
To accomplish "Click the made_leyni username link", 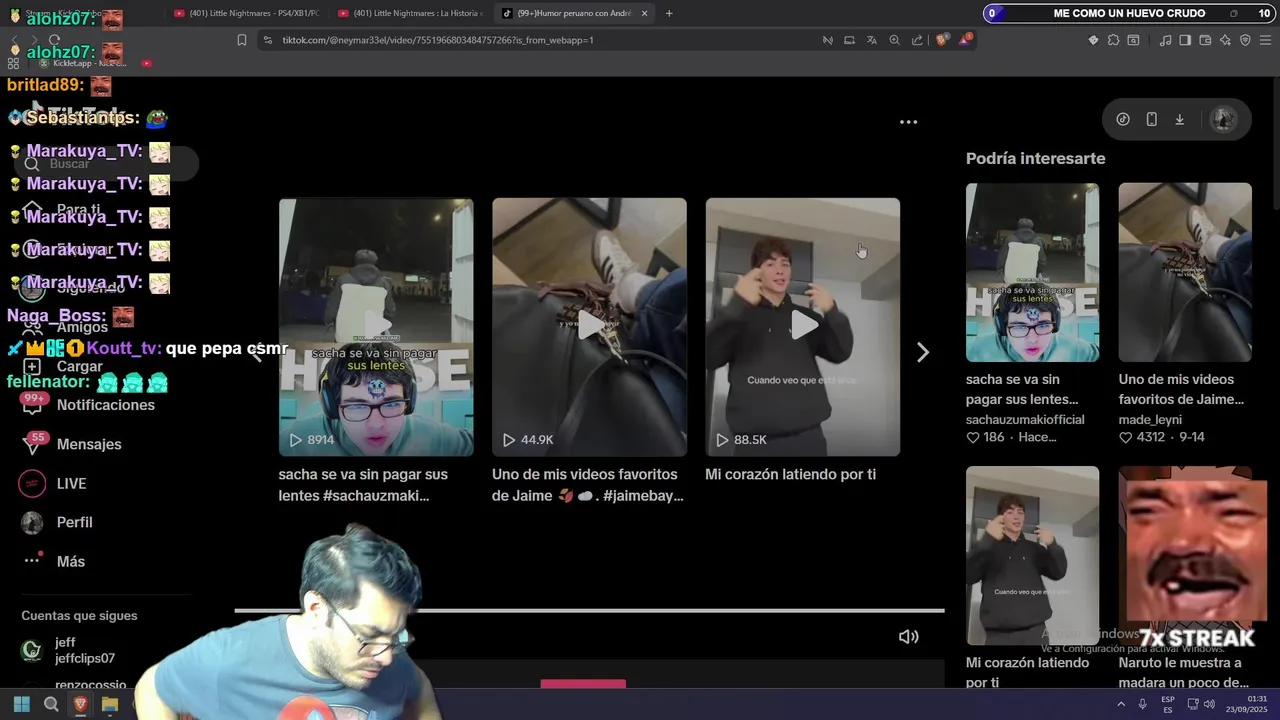I will click(1150, 419).
